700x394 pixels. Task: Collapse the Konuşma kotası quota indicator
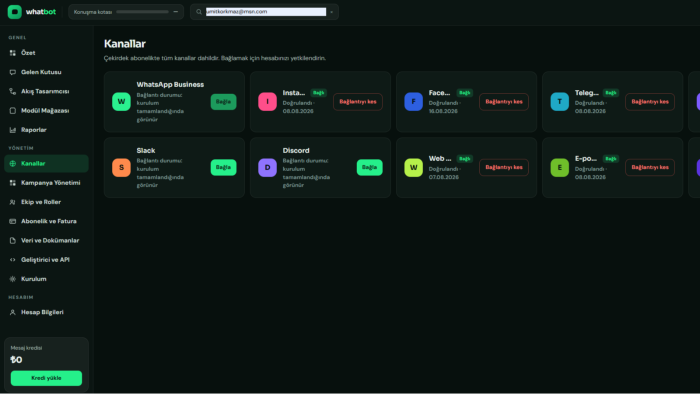[175, 12]
